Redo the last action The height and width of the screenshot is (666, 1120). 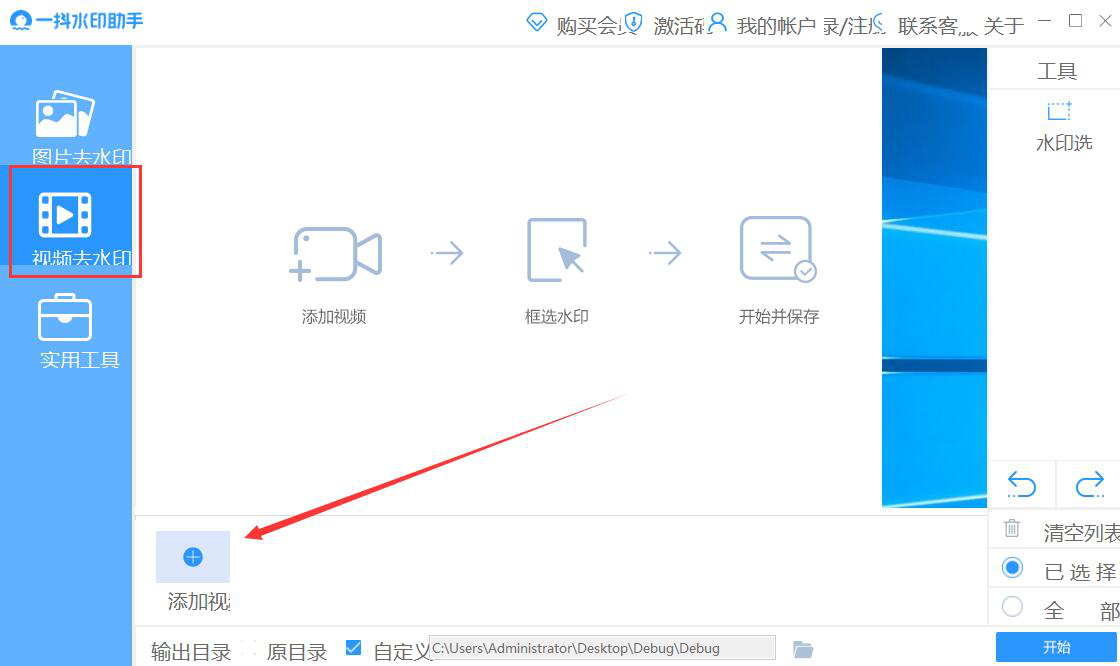click(x=1090, y=484)
